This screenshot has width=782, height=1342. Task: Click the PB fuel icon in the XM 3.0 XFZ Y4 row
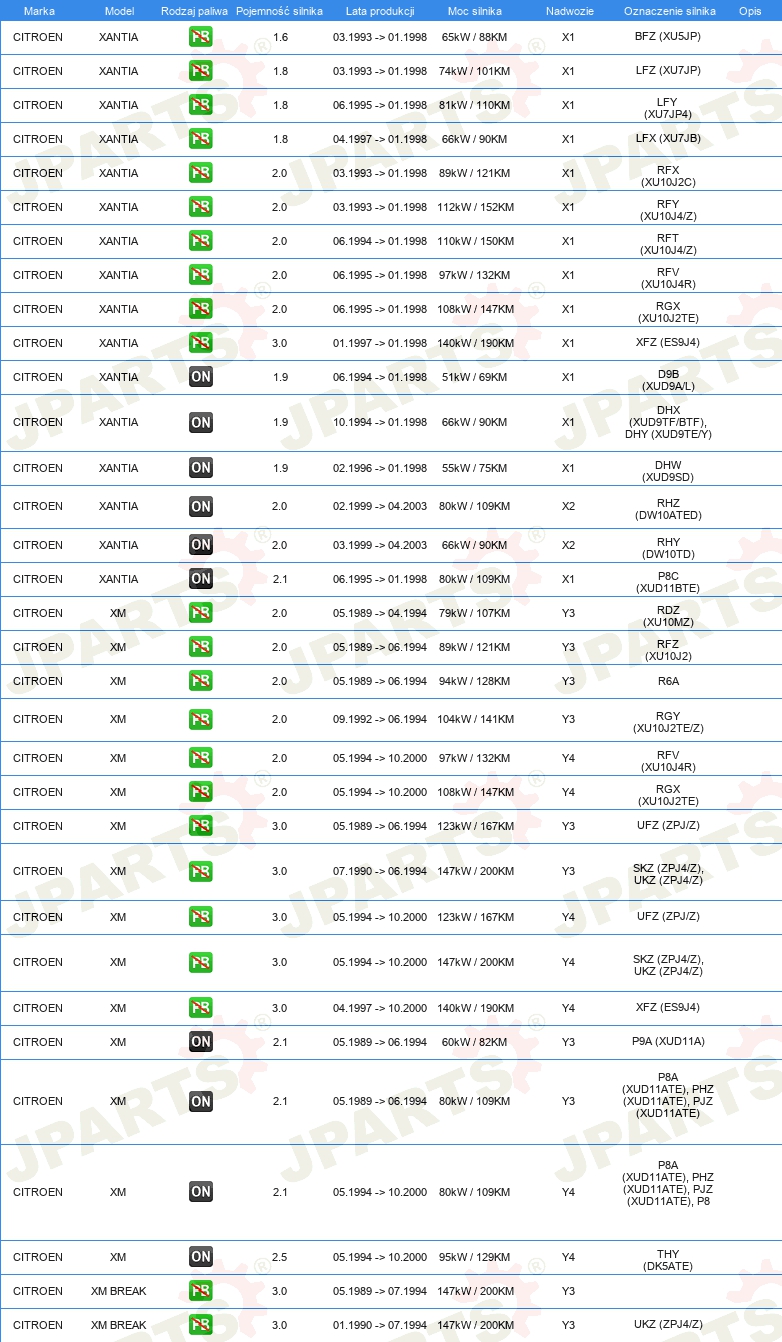201,1008
